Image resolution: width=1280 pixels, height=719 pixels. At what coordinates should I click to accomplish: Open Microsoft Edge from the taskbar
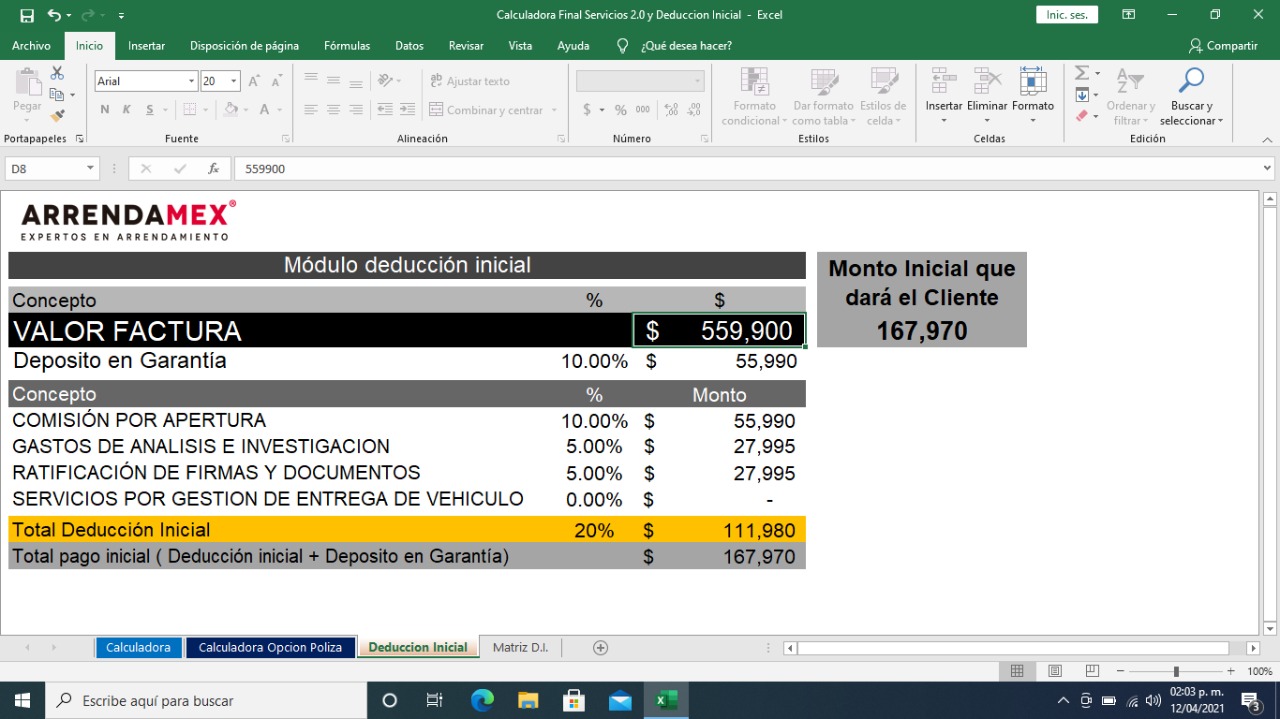[x=482, y=700]
